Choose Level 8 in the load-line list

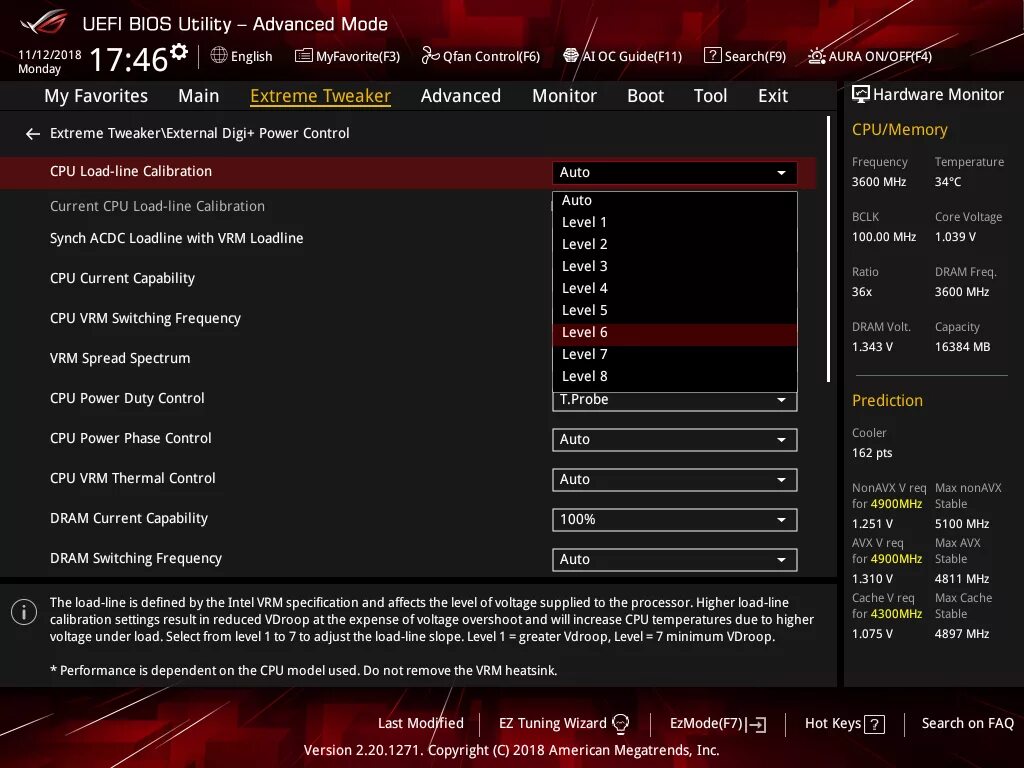pyautogui.click(x=675, y=376)
